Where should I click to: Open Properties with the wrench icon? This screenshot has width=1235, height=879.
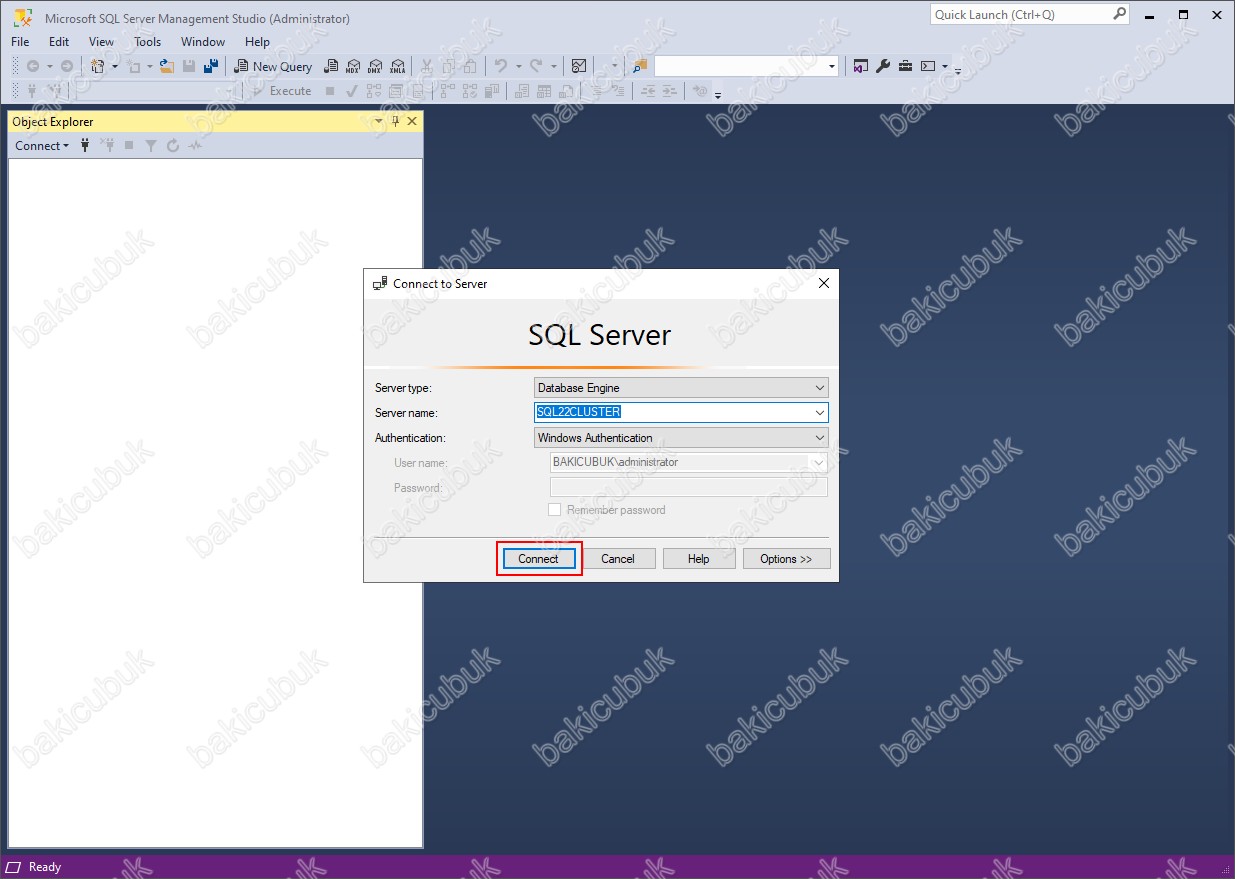pos(882,66)
